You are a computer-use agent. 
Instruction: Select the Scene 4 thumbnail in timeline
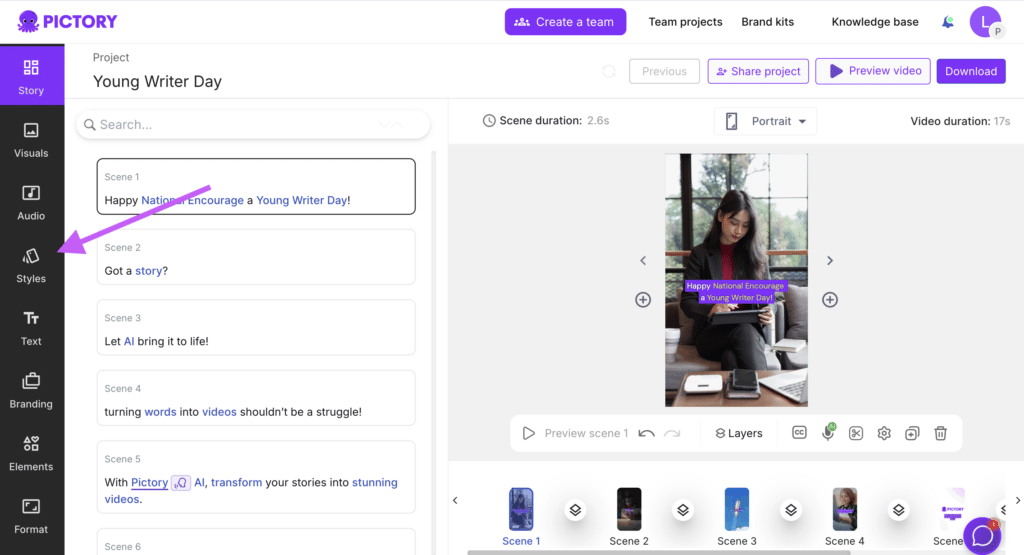pos(844,509)
